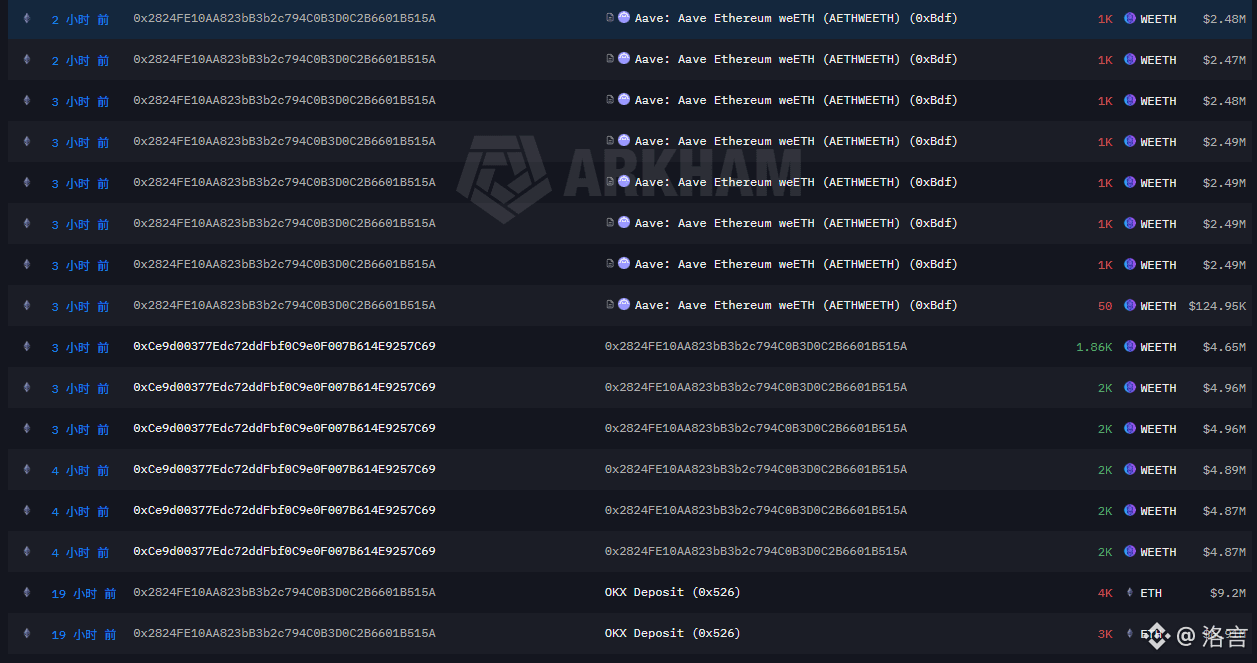Click ETH token icon in the $9.2M row
The width and height of the screenshot is (1257, 663).
click(1130, 593)
